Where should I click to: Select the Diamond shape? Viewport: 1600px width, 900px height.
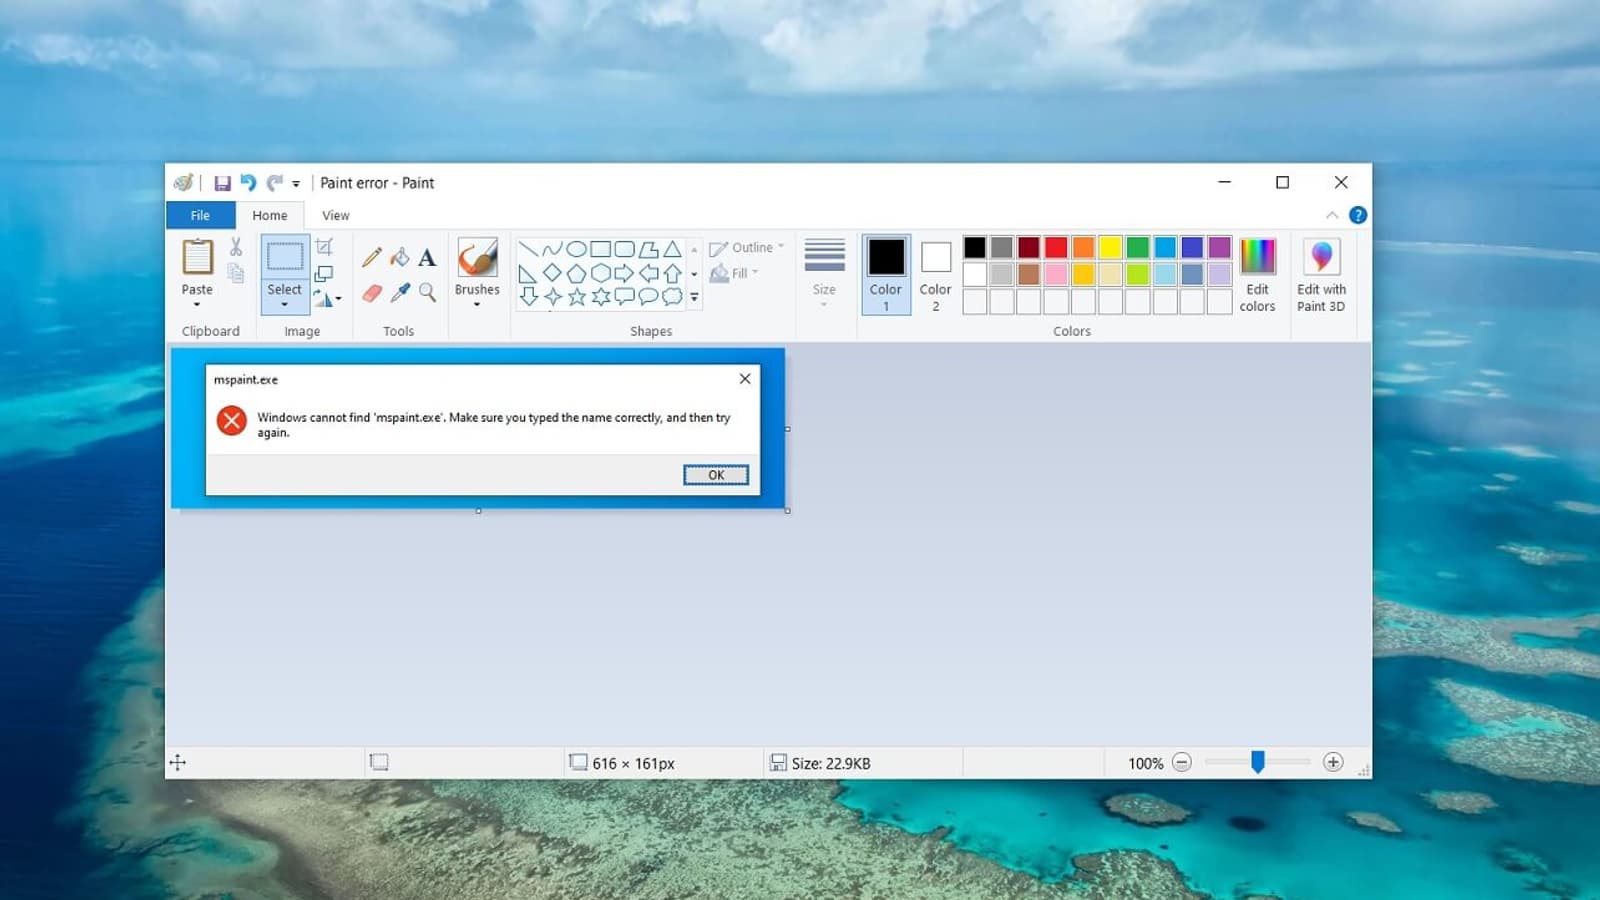click(552, 273)
